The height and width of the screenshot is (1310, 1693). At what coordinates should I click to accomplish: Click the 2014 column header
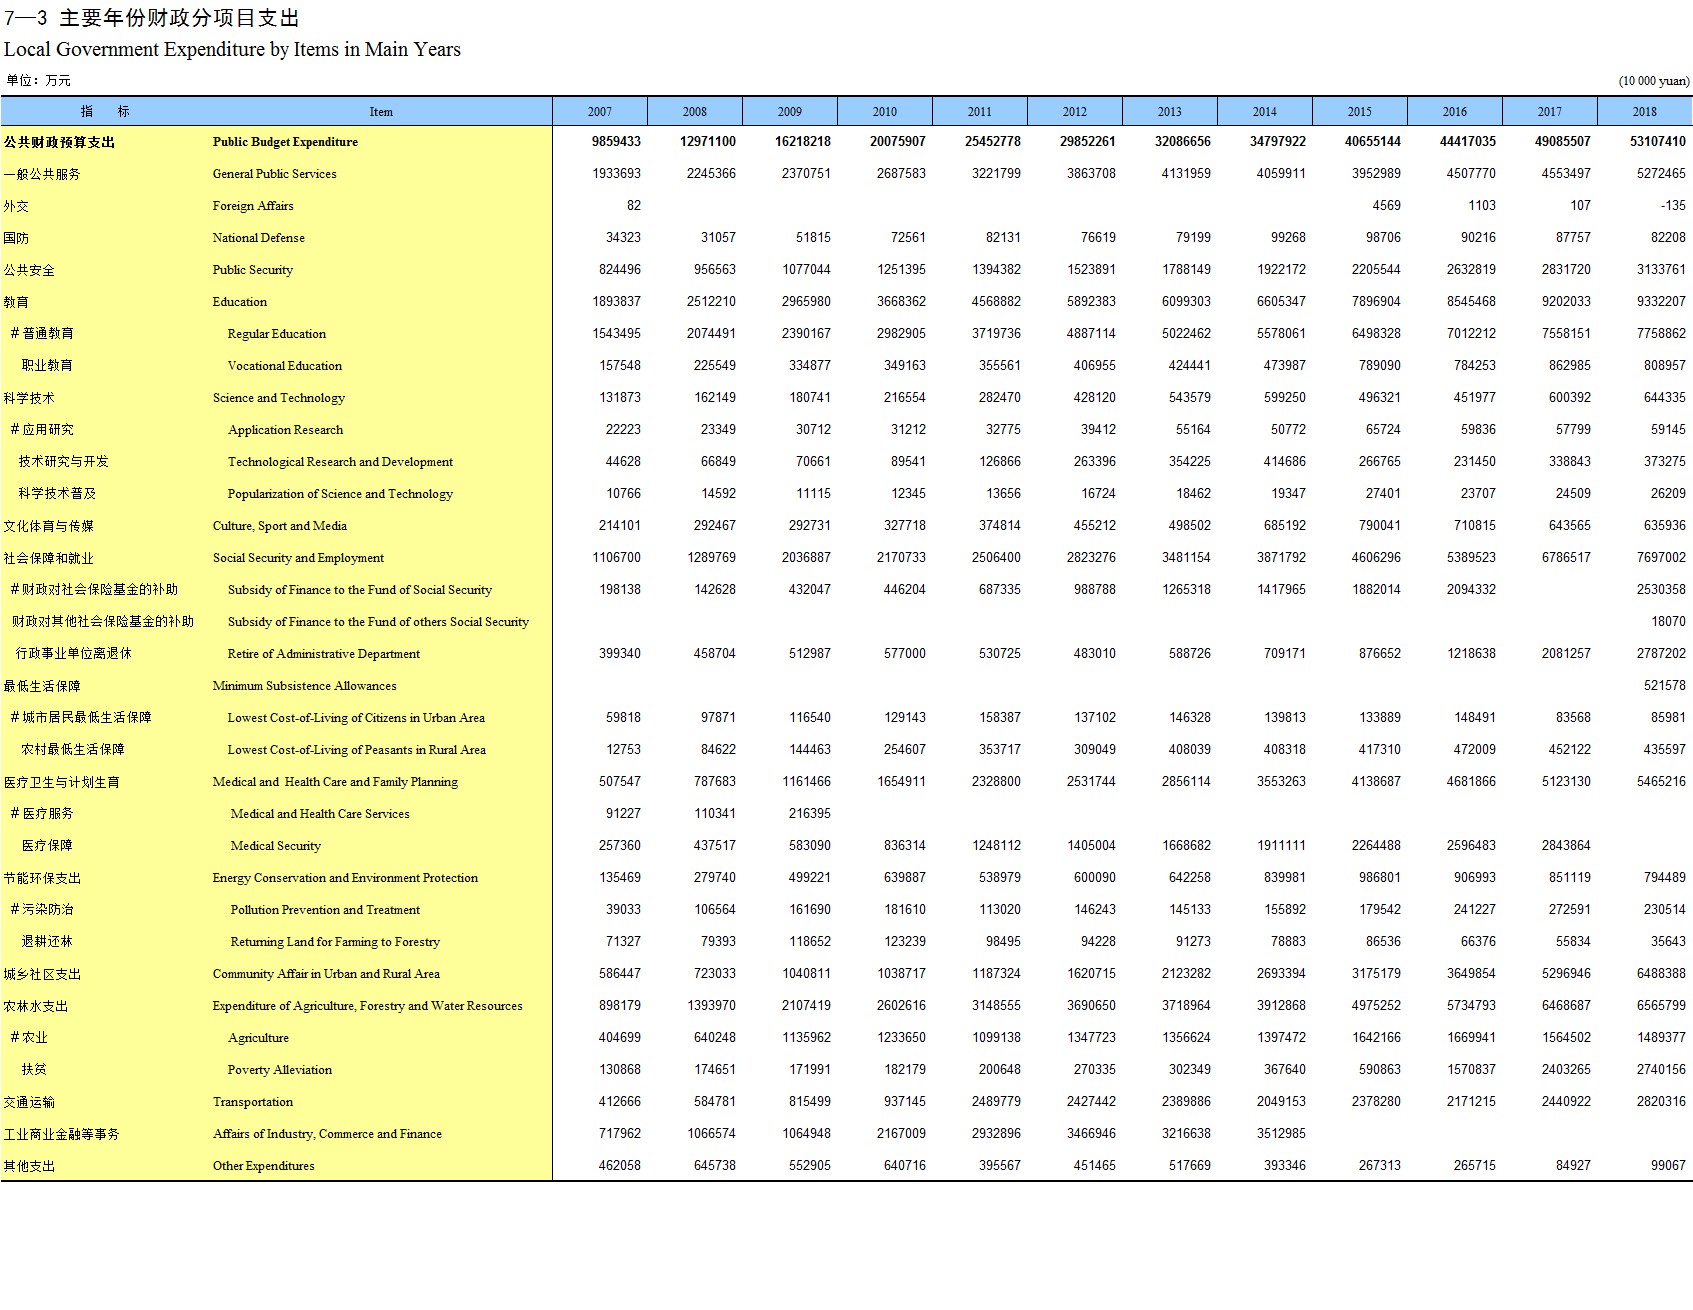coord(1265,111)
